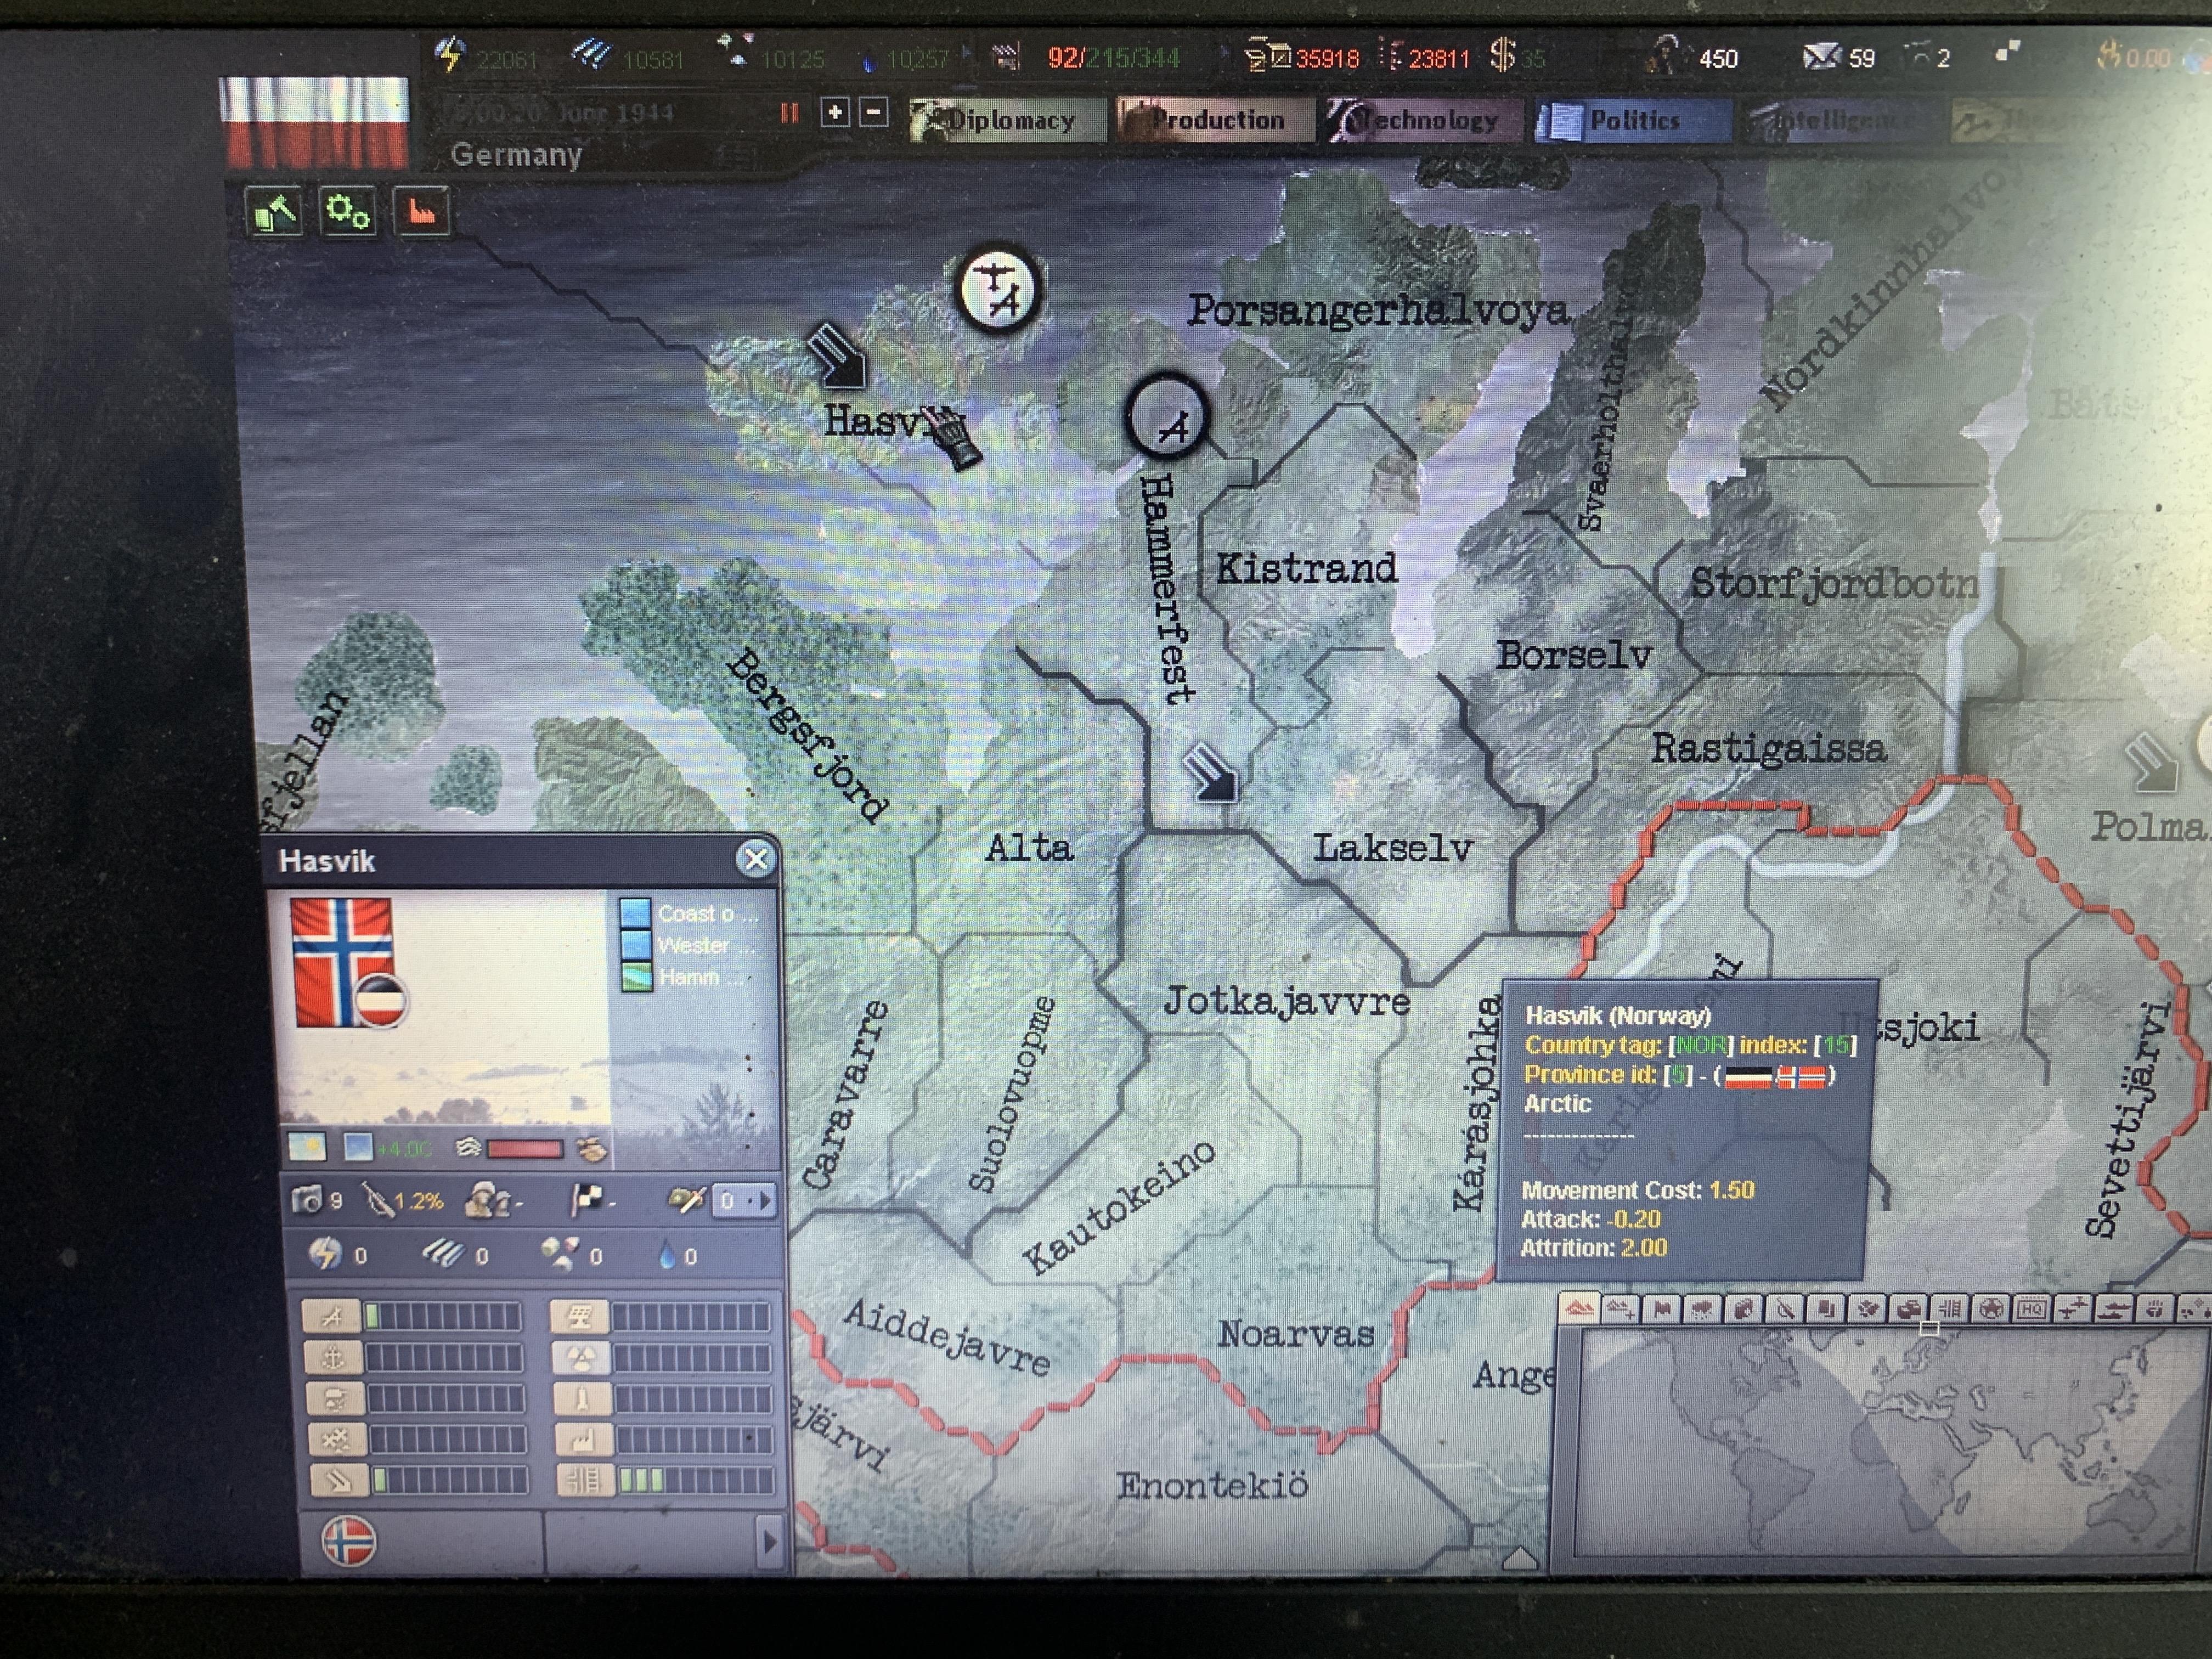2212x1659 pixels.
Task: Select infrastructure map mode
Action: (x=1949, y=1308)
